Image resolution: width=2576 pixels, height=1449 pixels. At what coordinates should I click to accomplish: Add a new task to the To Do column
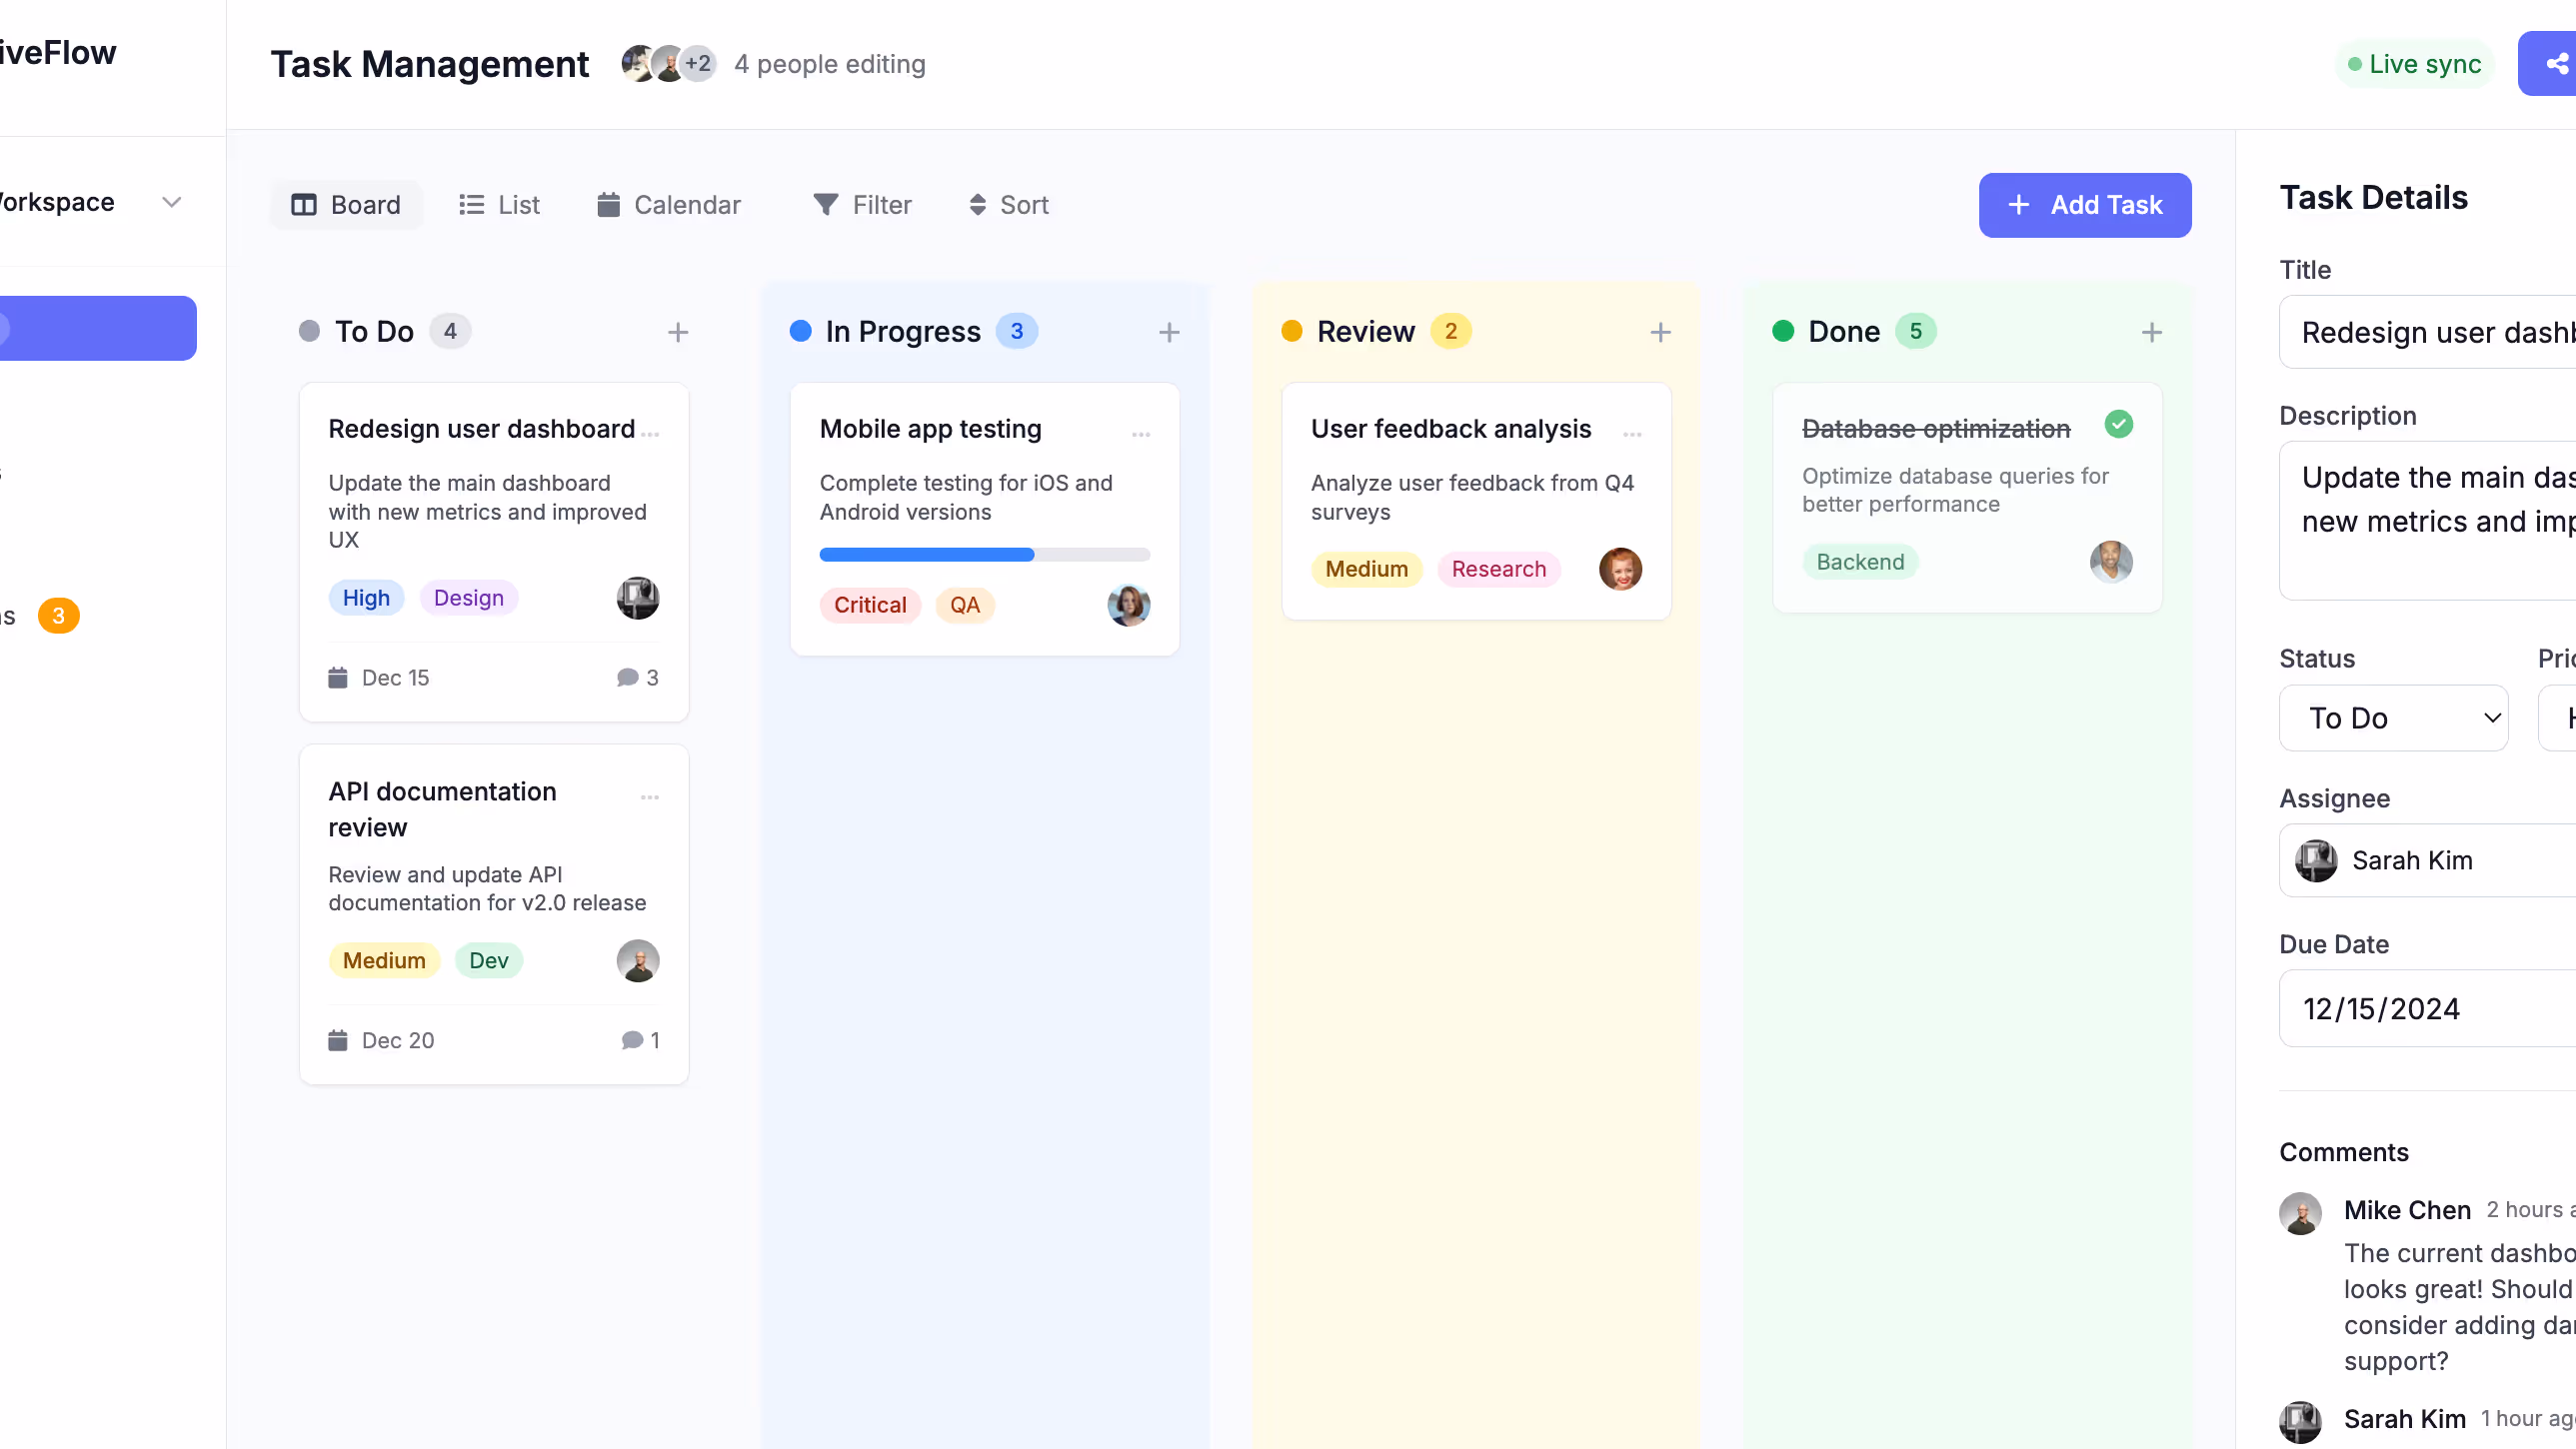[677, 331]
